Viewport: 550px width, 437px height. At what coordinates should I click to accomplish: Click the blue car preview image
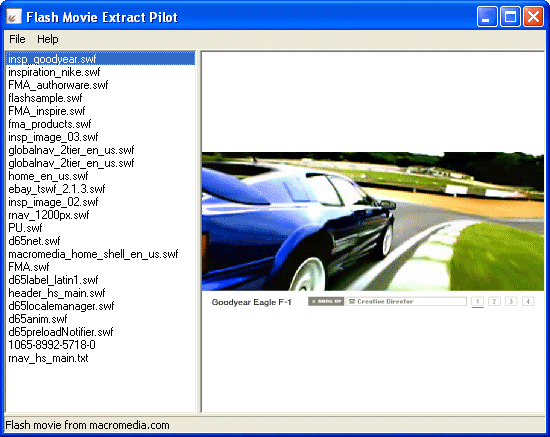pos(373,221)
